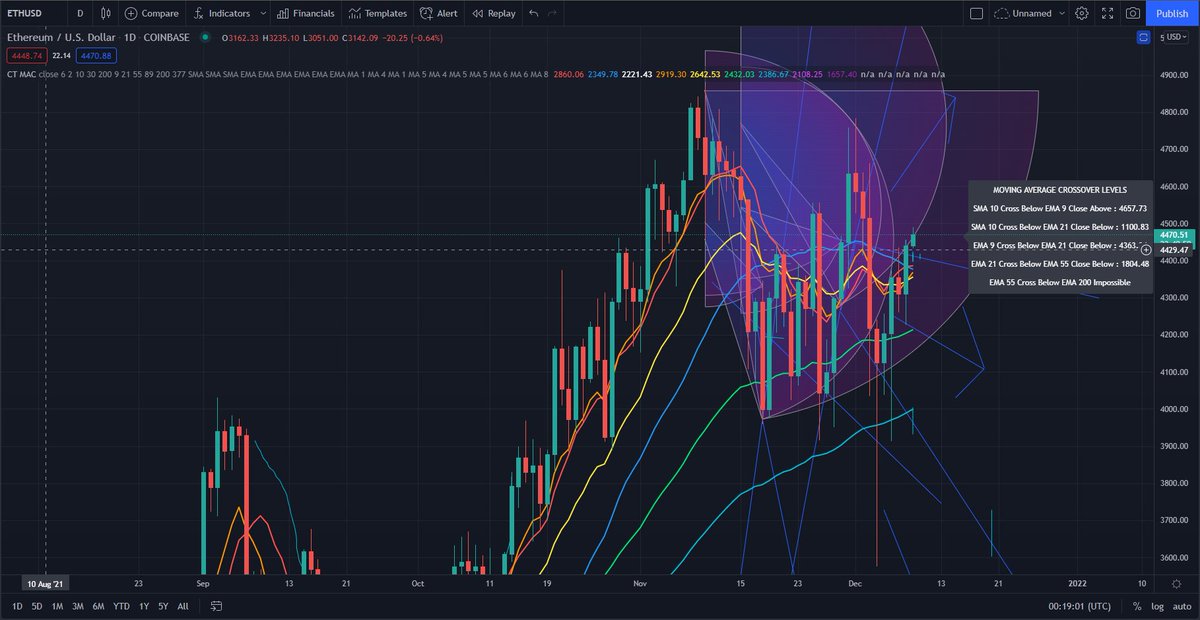Open indicator Templates
Viewport: 1200px width, 620px height.
click(354, 13)
